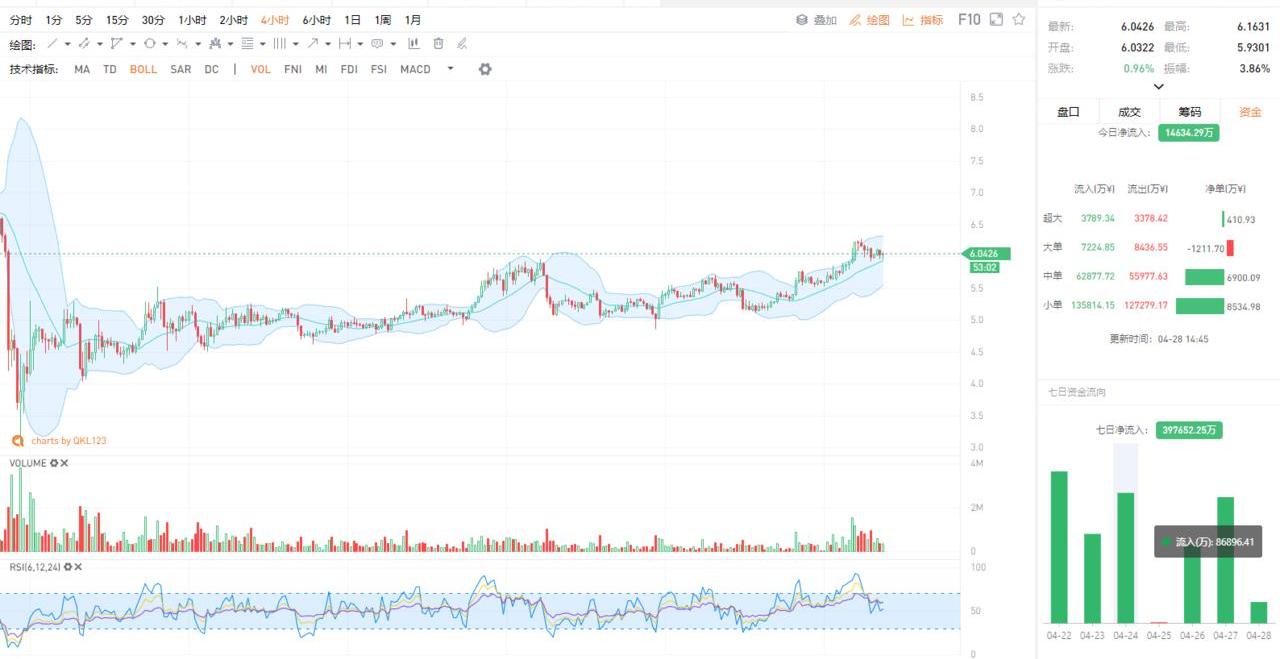Screen dimensions: 1280x659
Task: Click the 指标 indicator button
Action: point(922,20)
